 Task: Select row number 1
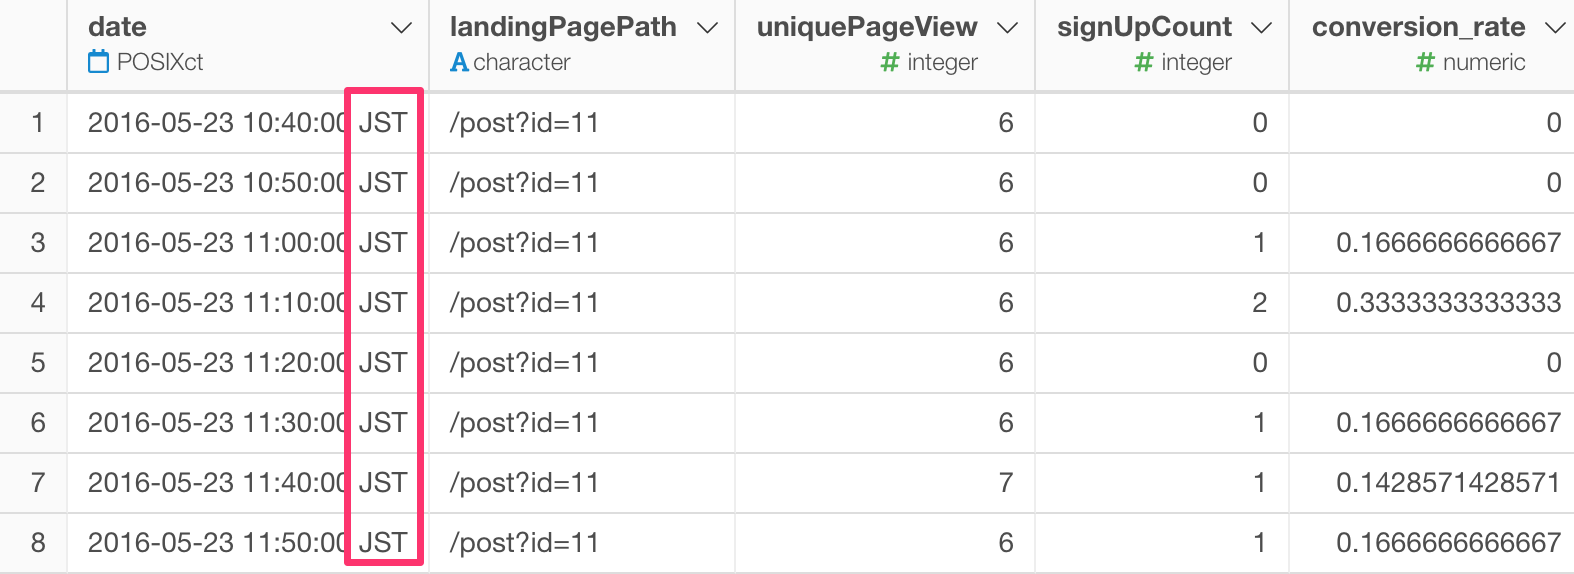coord(38,123)
